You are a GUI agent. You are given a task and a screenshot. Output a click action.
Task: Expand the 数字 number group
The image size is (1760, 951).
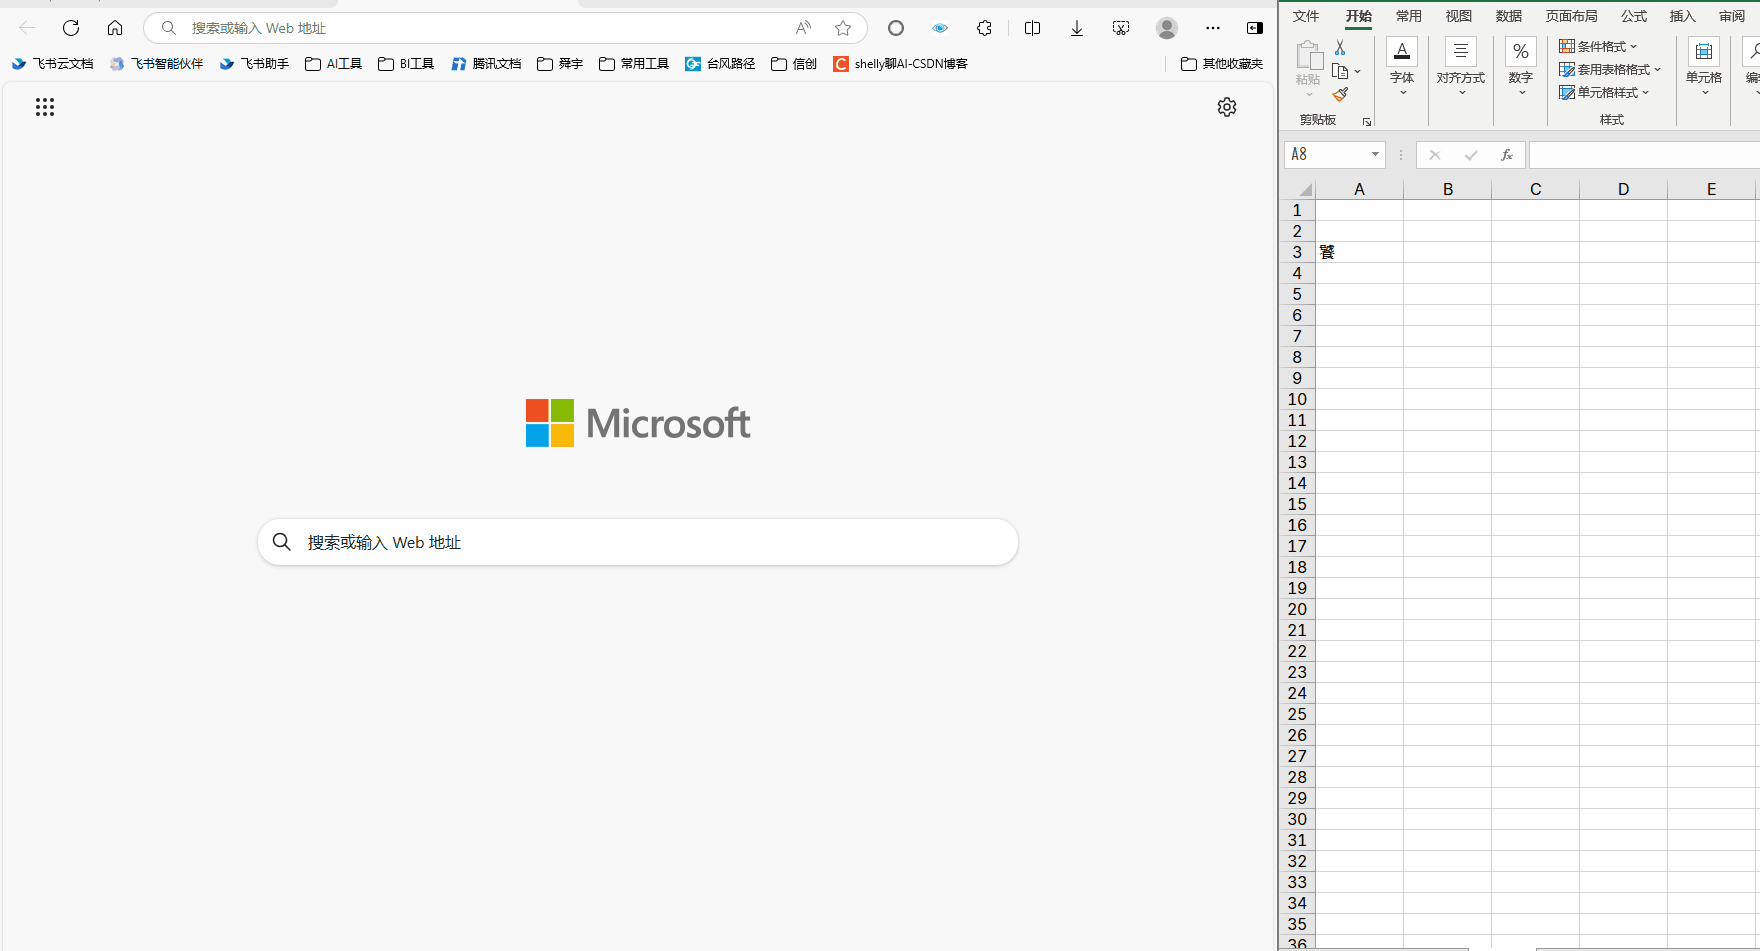[x=1521, y=68]
